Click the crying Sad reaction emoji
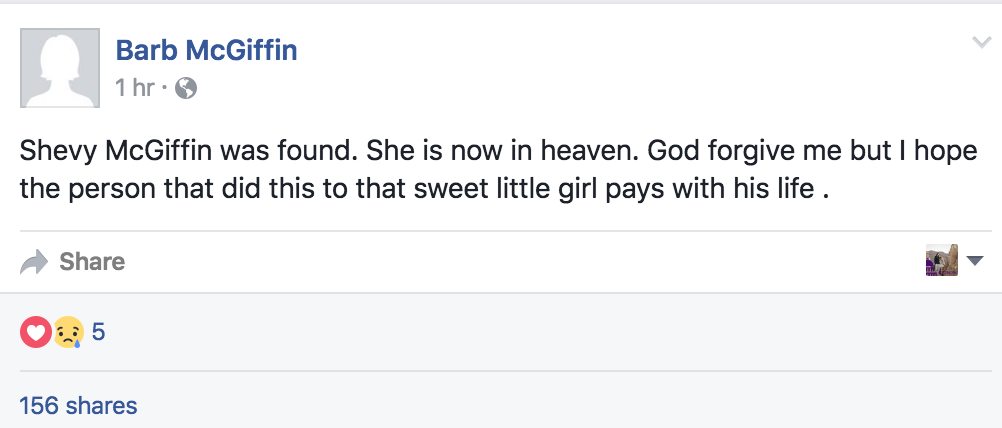The height and width of the screenshot is (428, 1002). (x=68, y=332)
